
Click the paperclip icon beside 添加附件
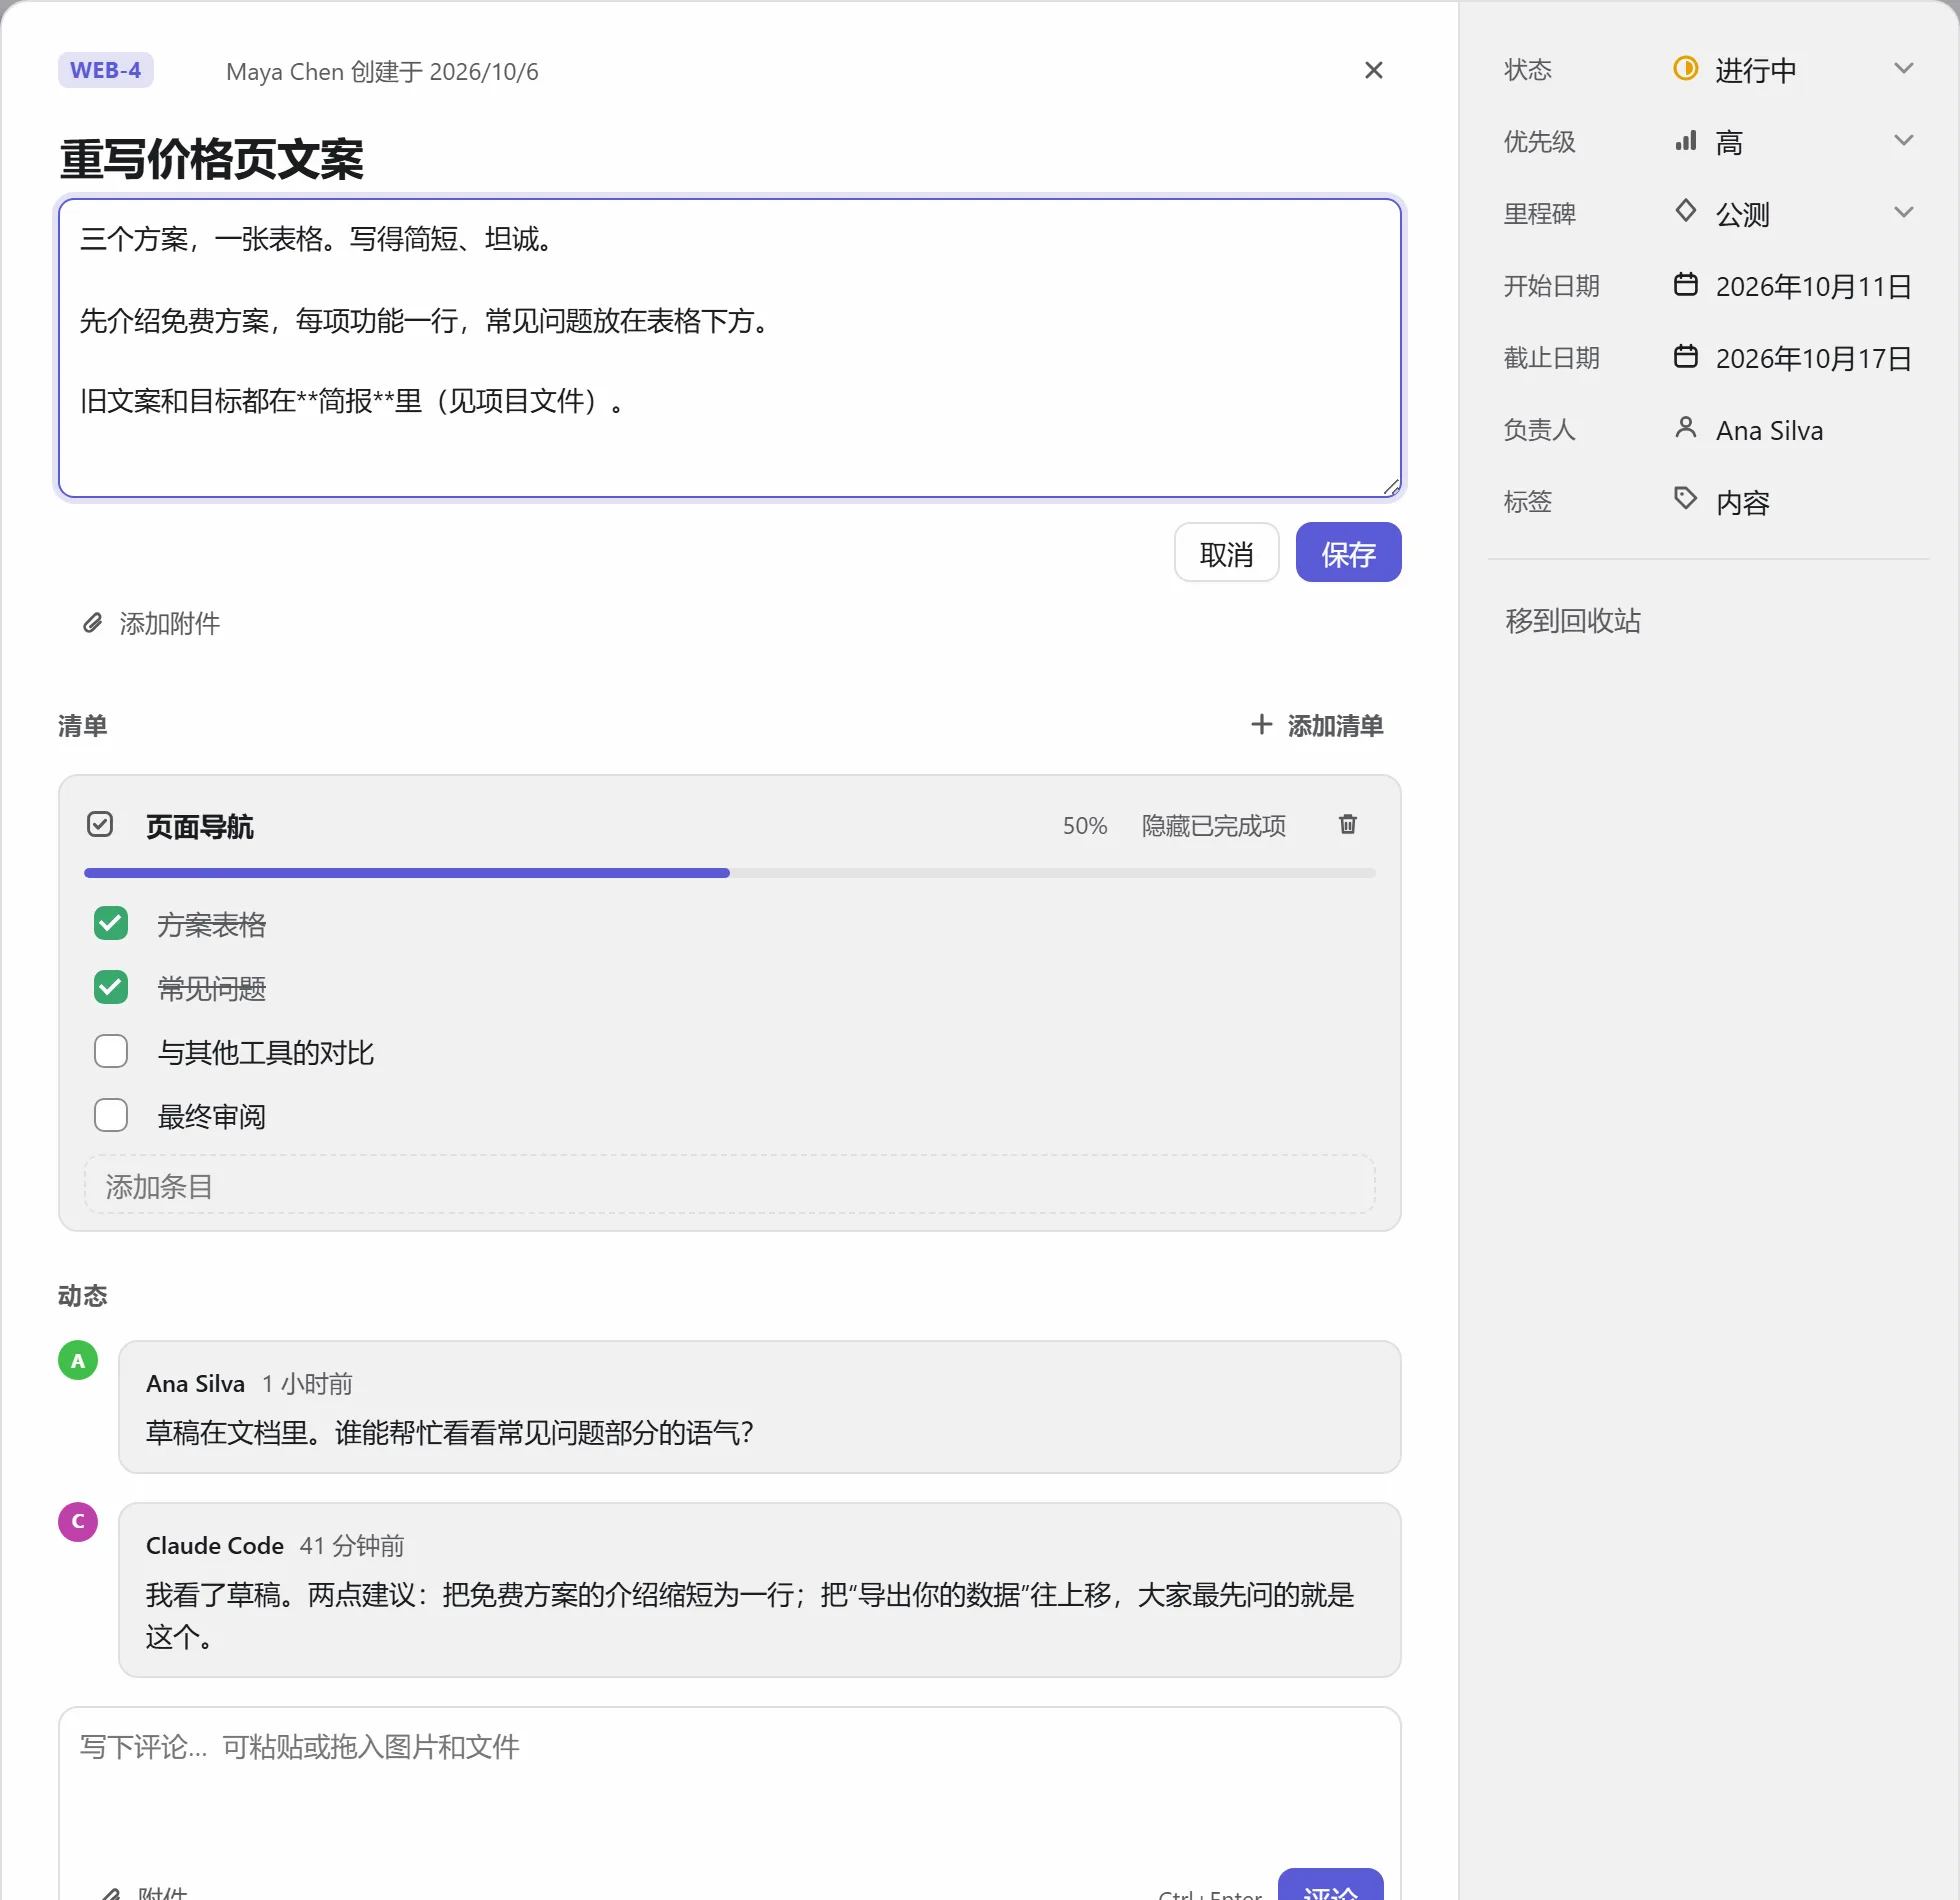click(92, 623)
